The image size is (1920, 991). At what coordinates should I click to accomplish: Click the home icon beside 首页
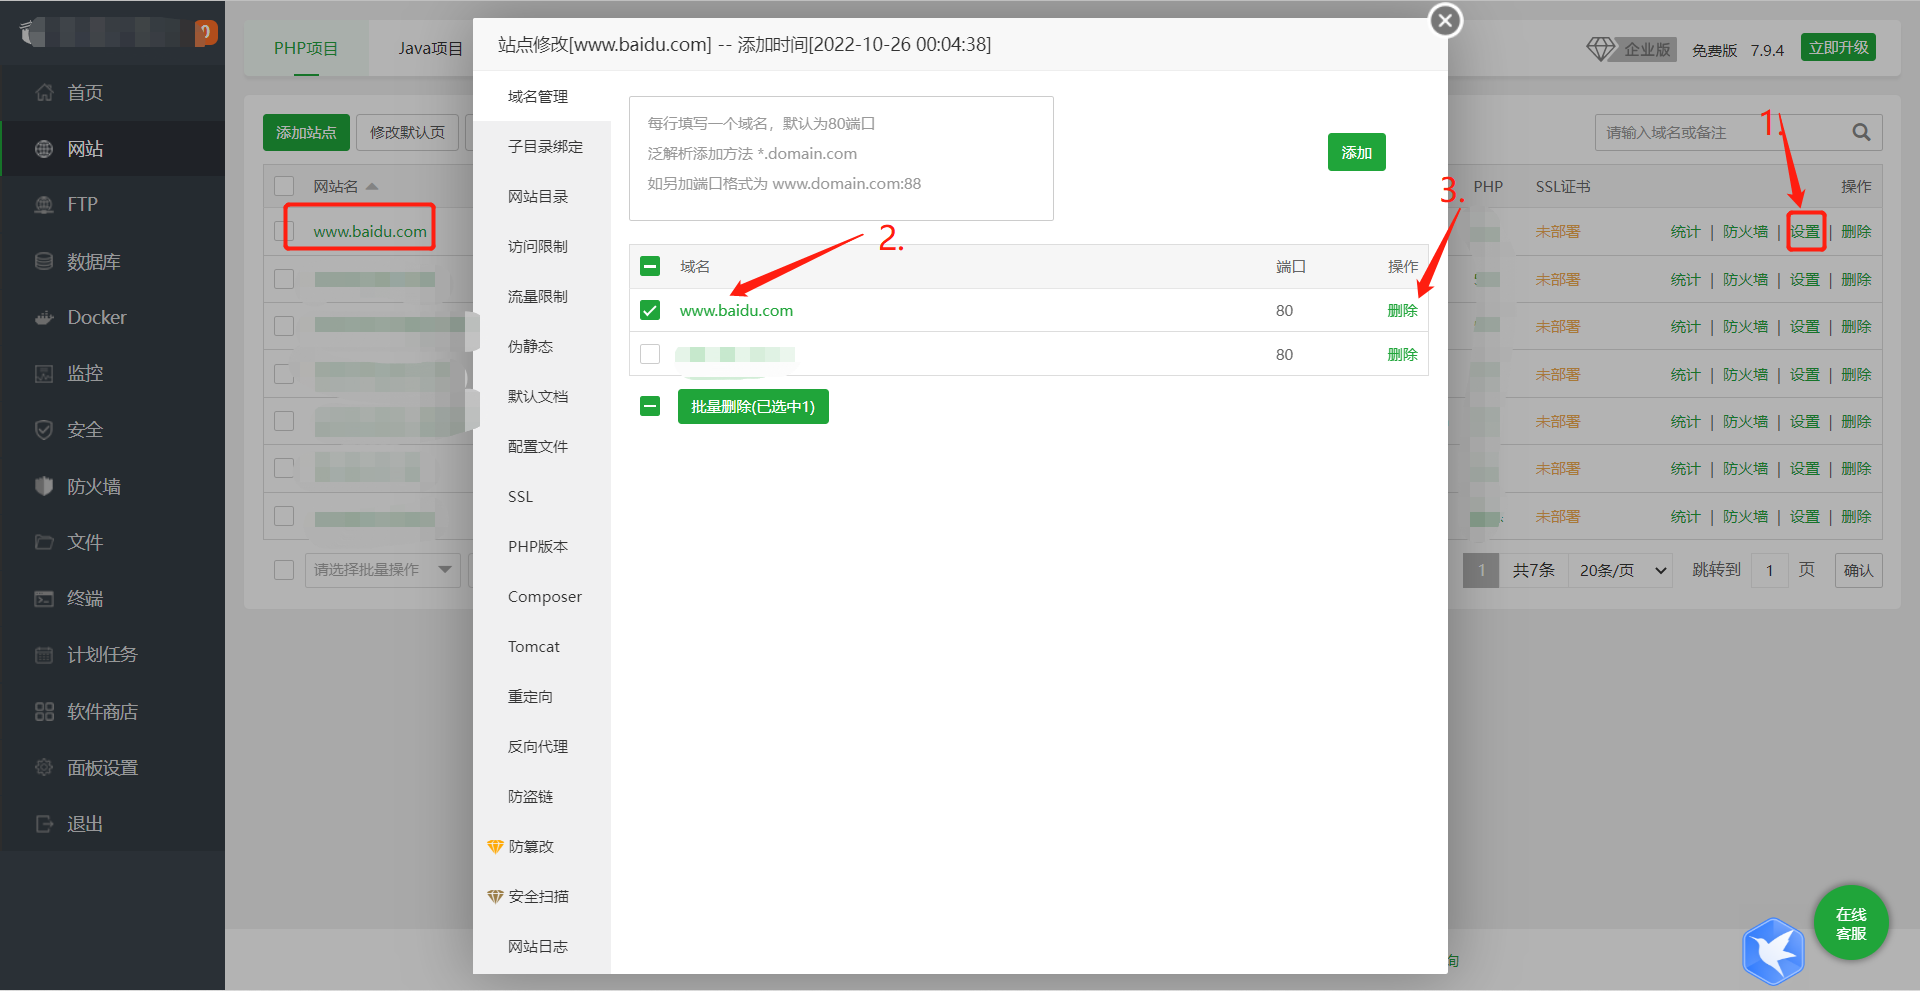(44, 93)
